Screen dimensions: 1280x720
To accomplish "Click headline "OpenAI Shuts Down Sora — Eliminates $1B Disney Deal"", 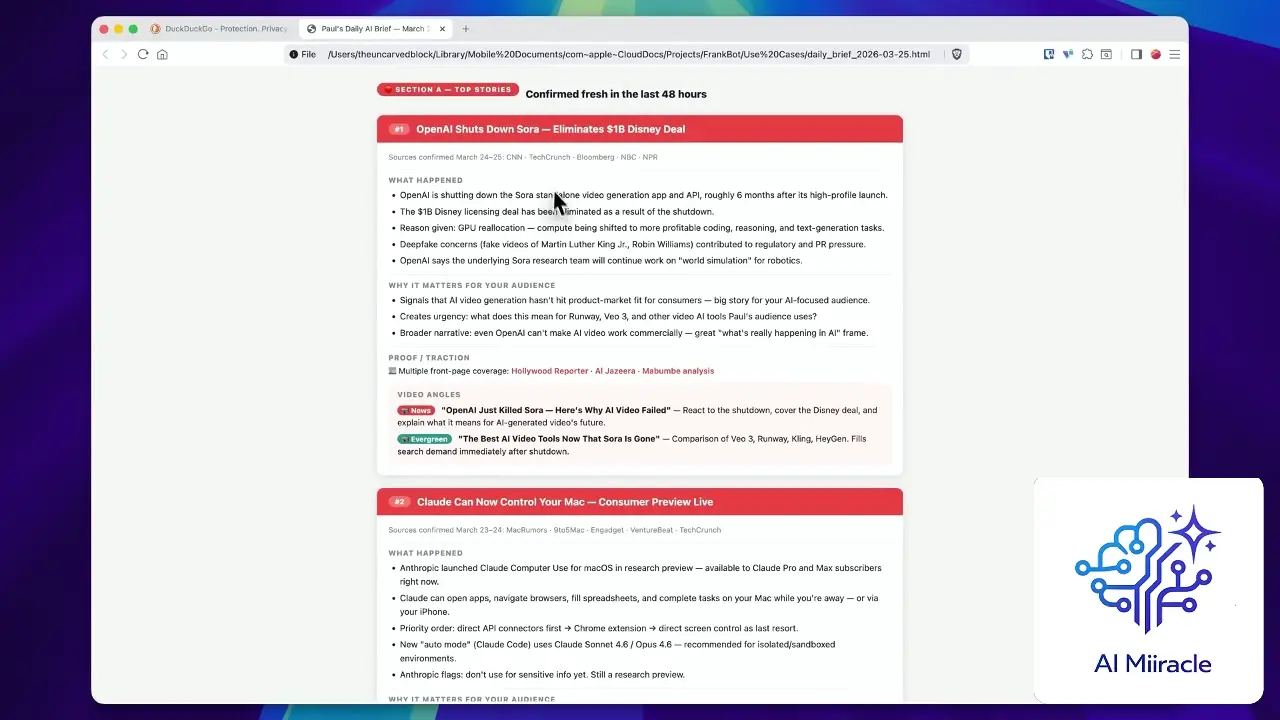I will (x=550, y=129).
